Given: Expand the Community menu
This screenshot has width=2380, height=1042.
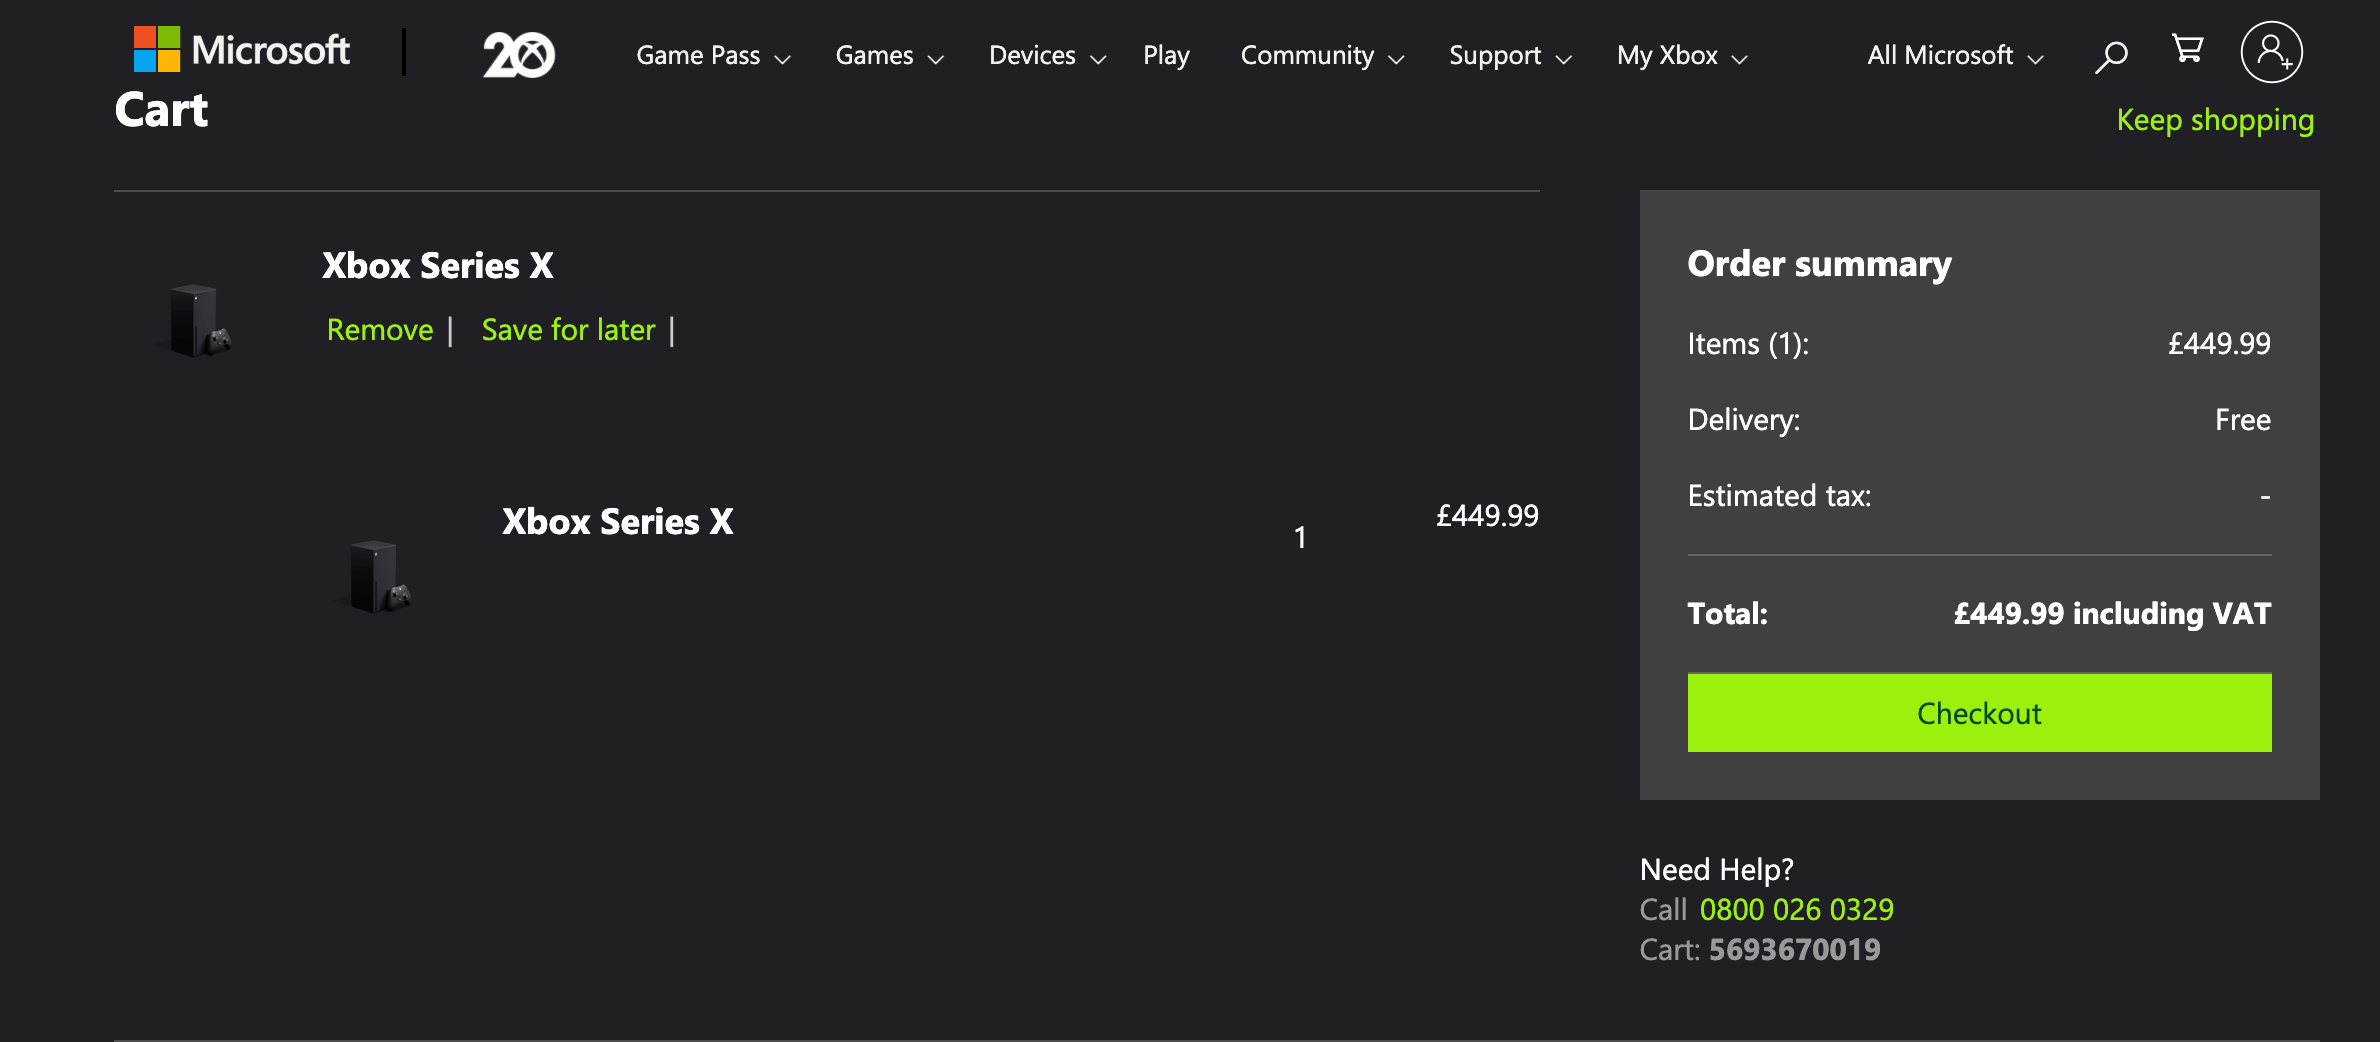Looking at the screenshot, I should (1321, 56).
